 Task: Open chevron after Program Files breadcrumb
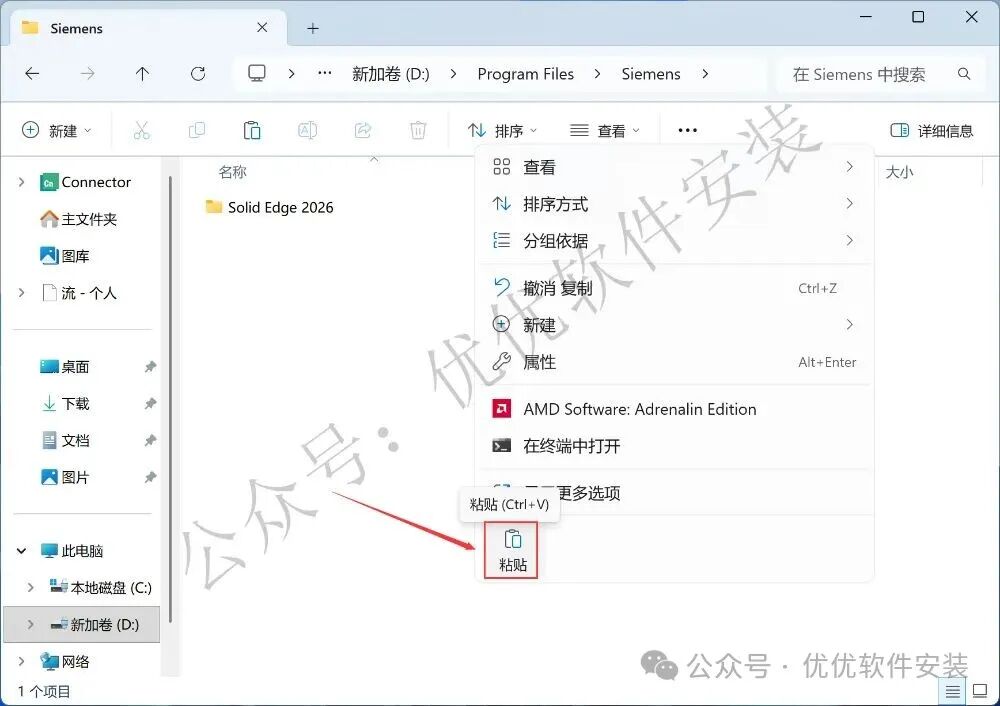click(x=597, y=74)
